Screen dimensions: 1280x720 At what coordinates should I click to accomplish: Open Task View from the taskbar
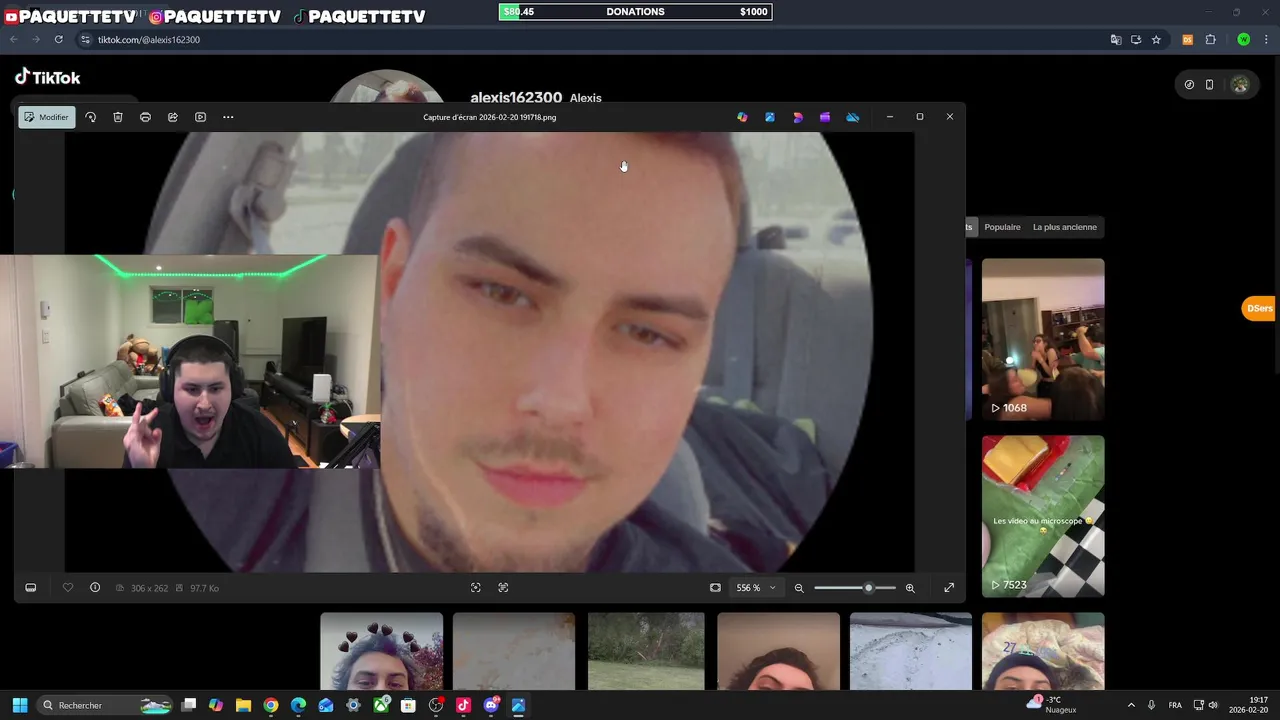click(x=188, y=705)
